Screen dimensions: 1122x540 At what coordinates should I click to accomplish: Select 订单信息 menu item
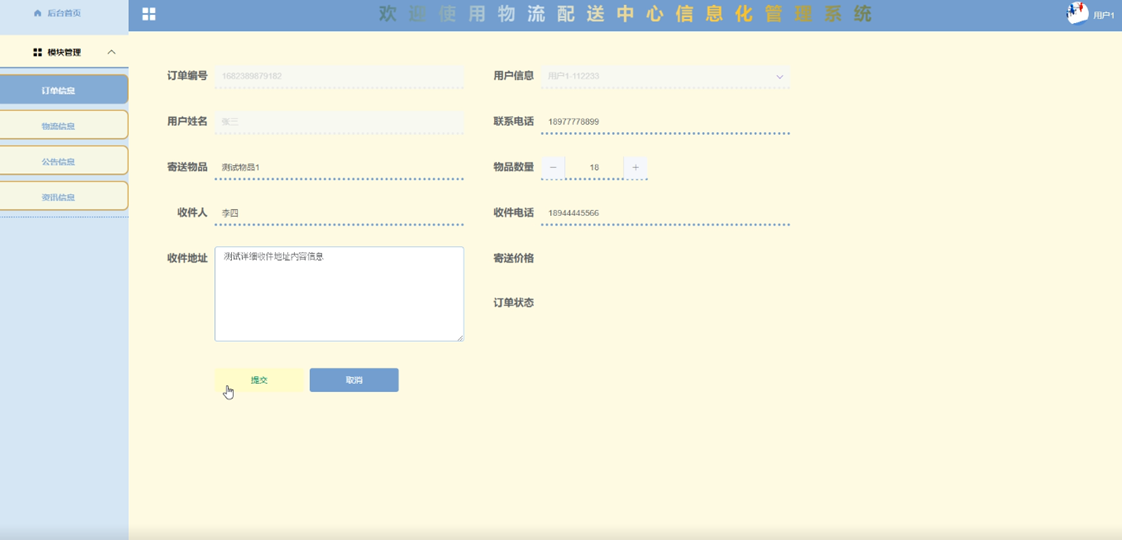(x=64, y=89)
